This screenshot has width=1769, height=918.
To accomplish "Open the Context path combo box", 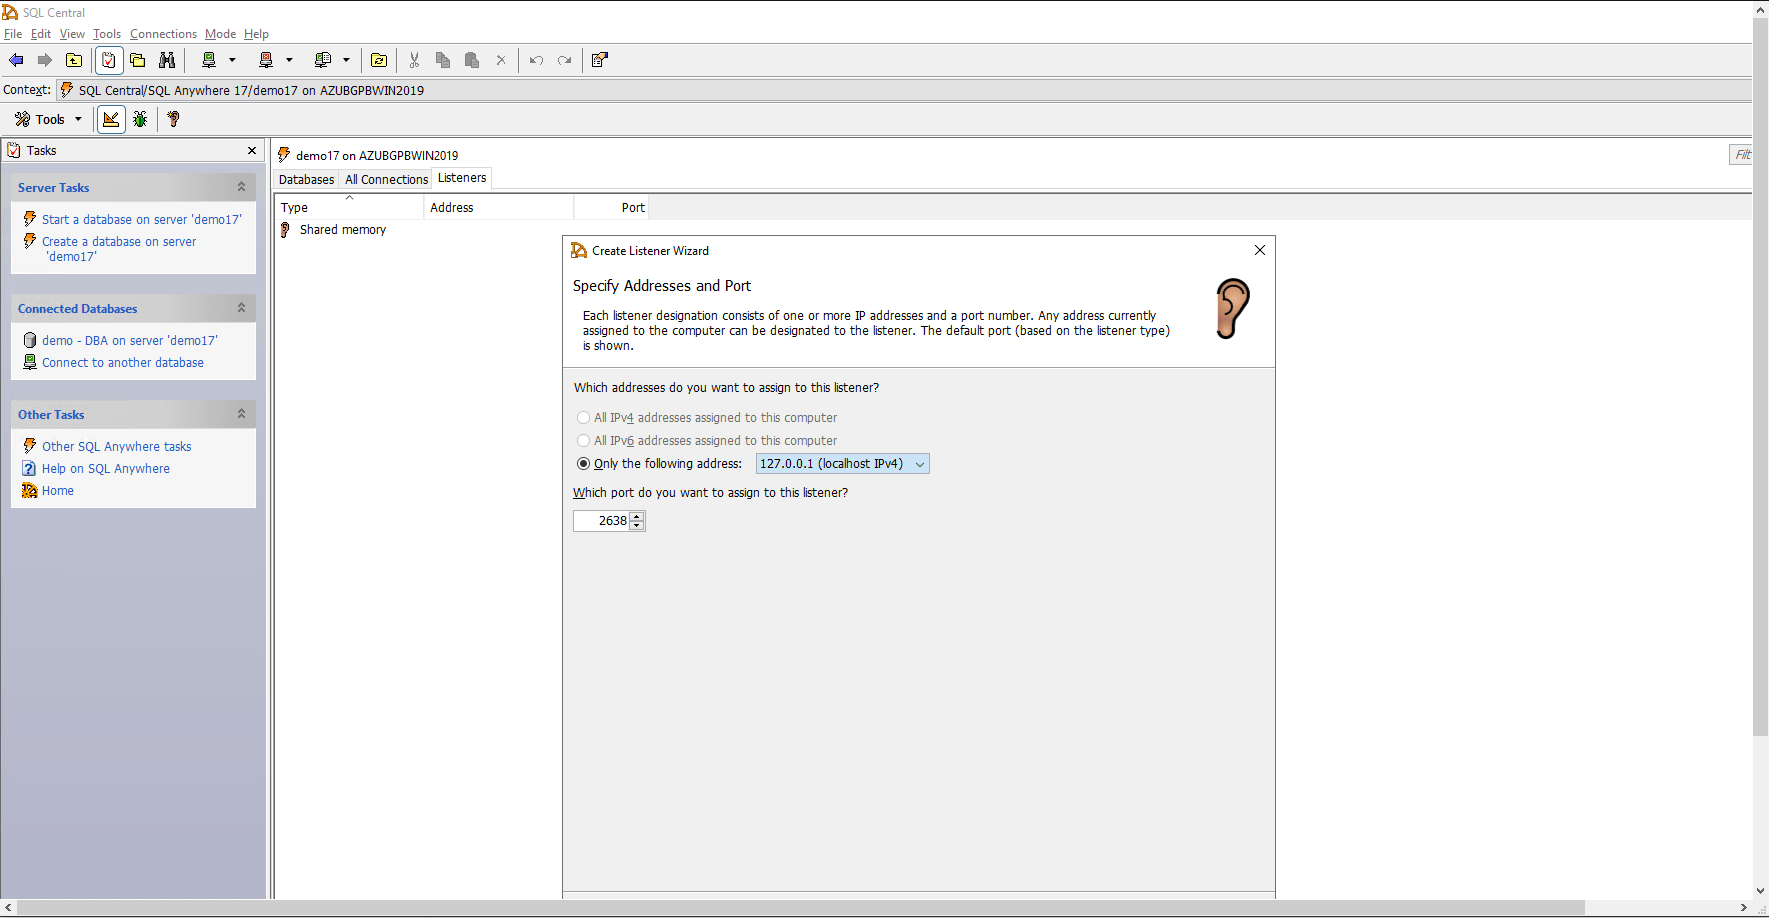I will point(905,90).
